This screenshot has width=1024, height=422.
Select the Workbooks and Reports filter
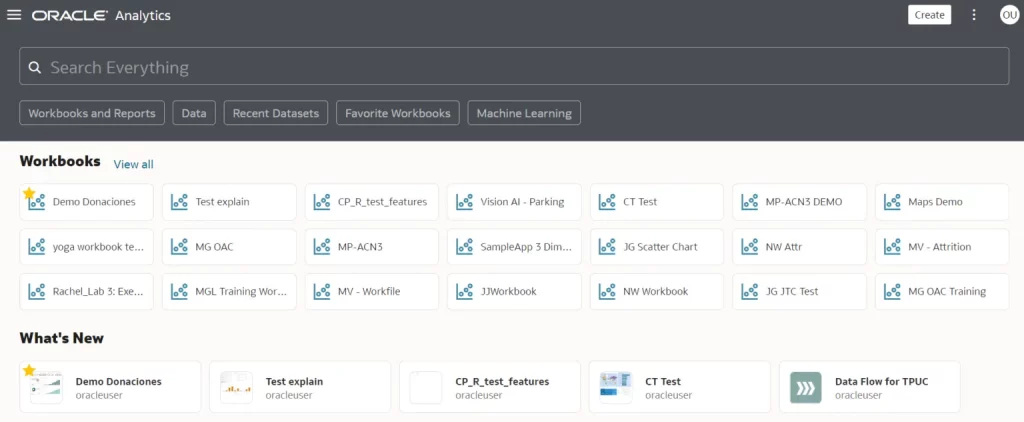(92, 113)
